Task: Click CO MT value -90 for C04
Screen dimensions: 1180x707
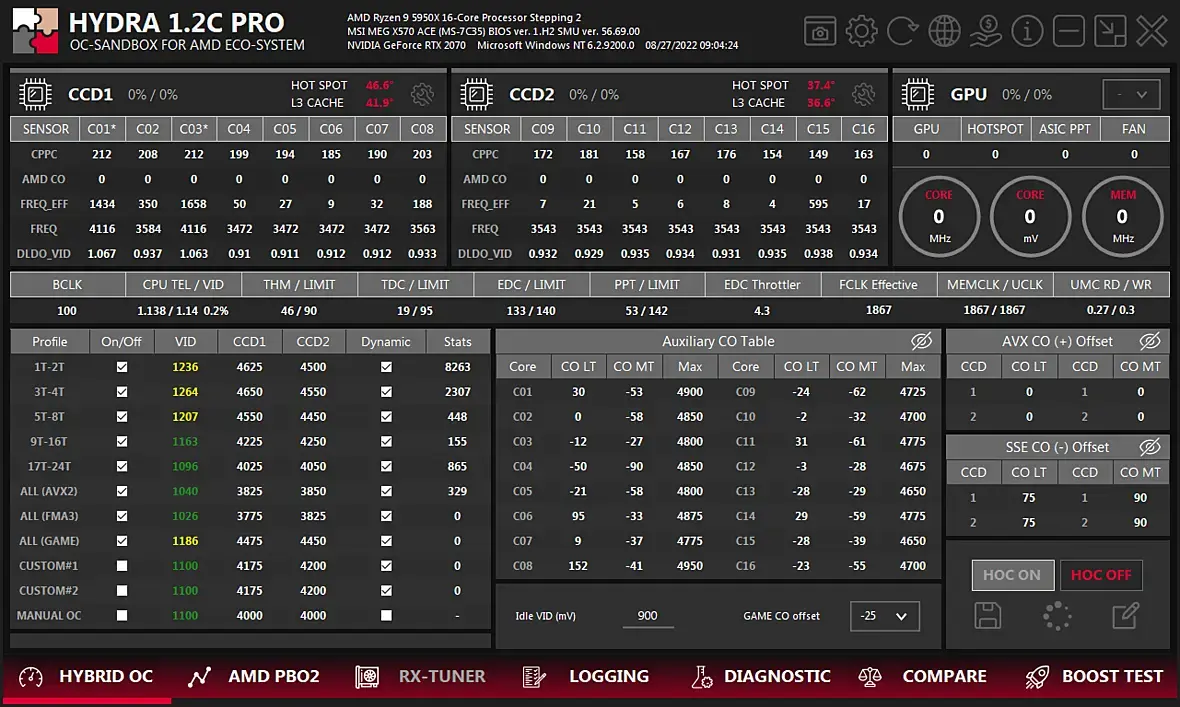Action: pyautogui.click(x=634, y=466)
